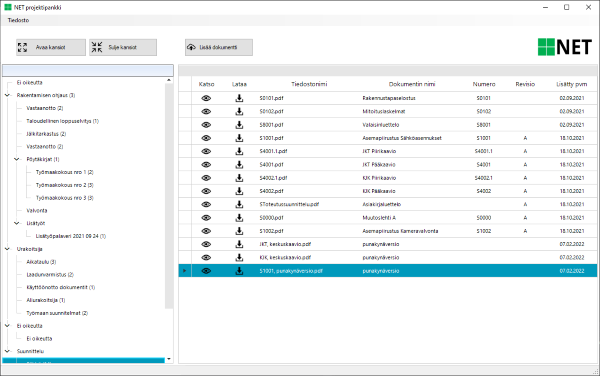
Task: View S4001.pdf using the eye icon
Action: point(206,164)
